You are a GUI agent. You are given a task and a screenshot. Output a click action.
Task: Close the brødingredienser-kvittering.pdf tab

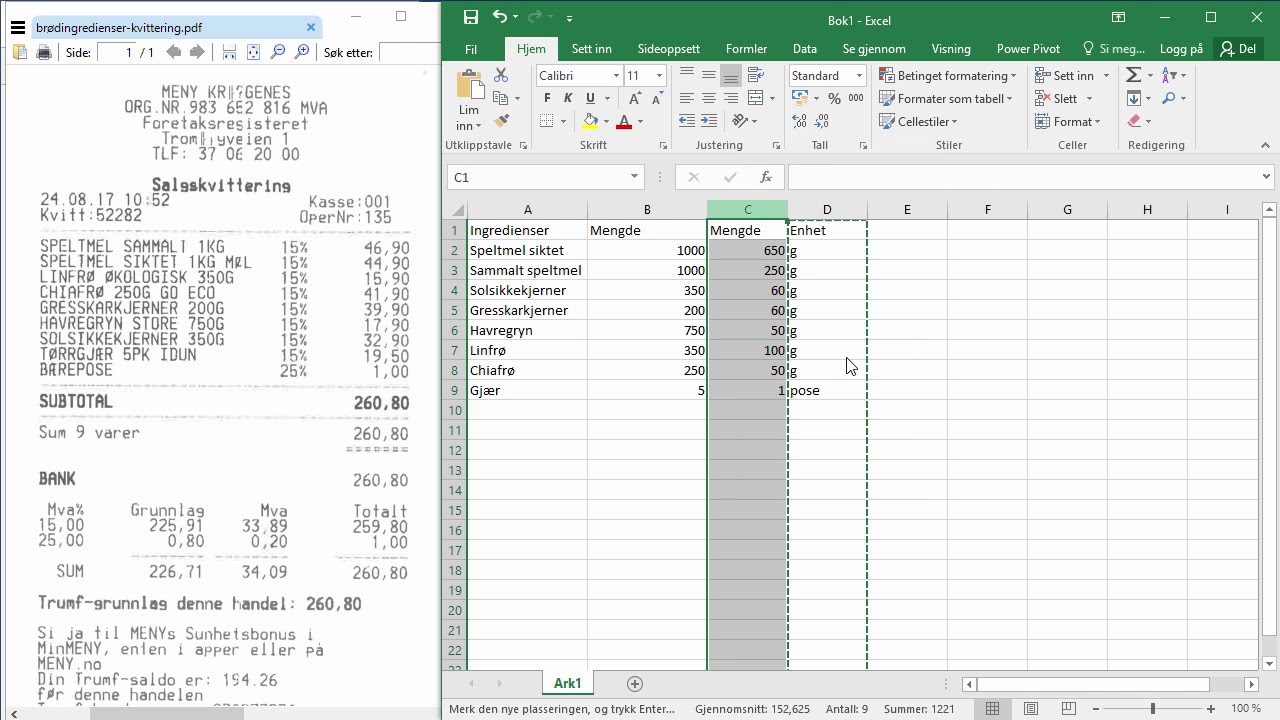tap(311, 28)
